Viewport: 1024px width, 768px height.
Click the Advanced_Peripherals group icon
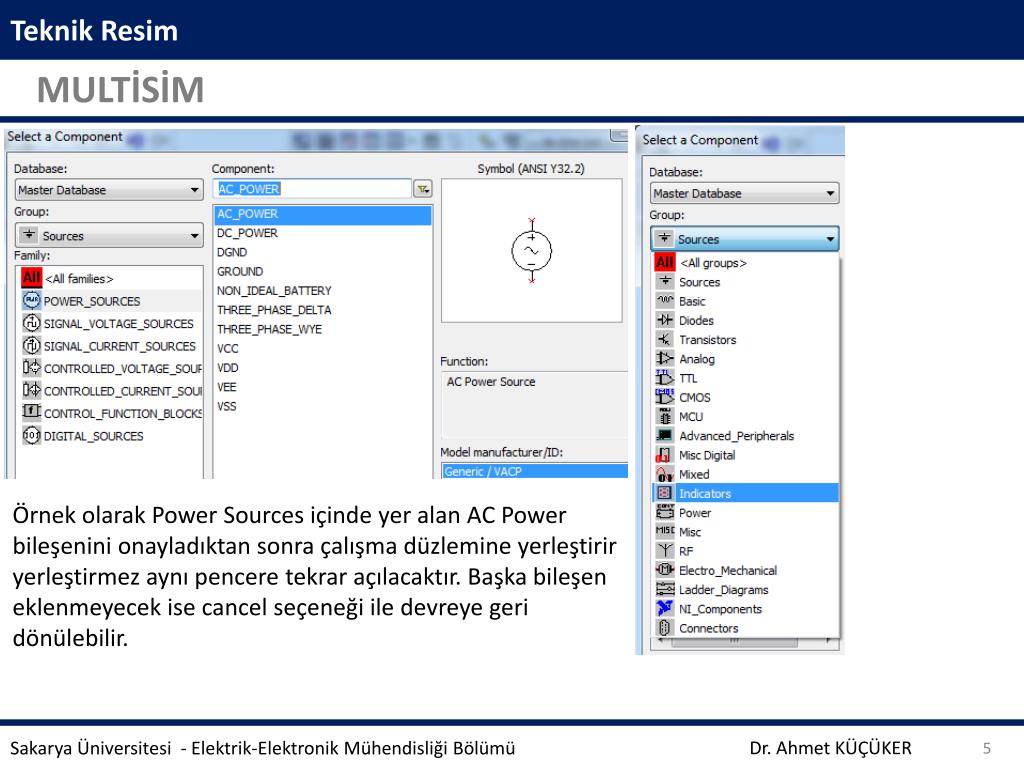point(665,435)
